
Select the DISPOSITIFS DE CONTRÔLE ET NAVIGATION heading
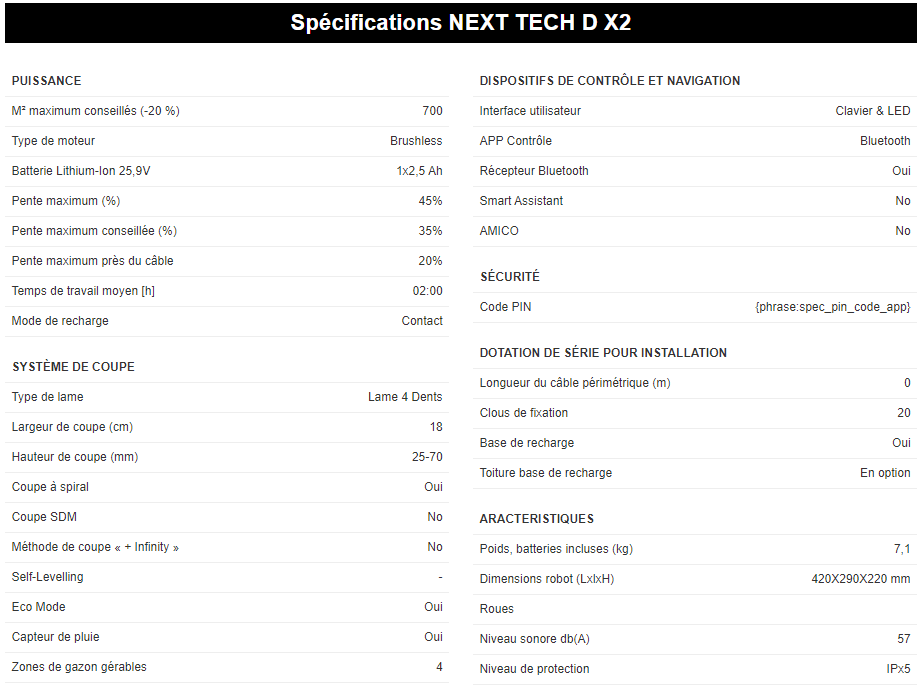click(610, 81)
